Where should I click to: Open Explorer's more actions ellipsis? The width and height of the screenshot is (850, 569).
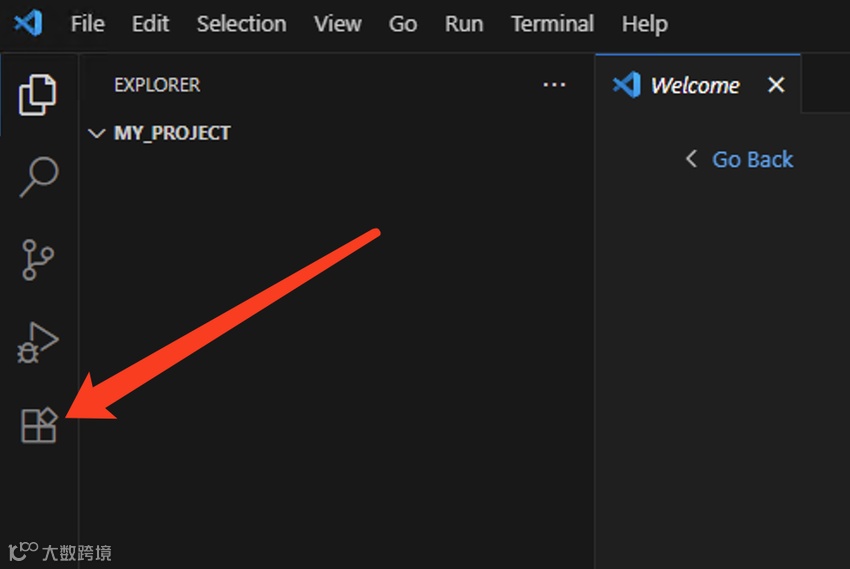554,85
